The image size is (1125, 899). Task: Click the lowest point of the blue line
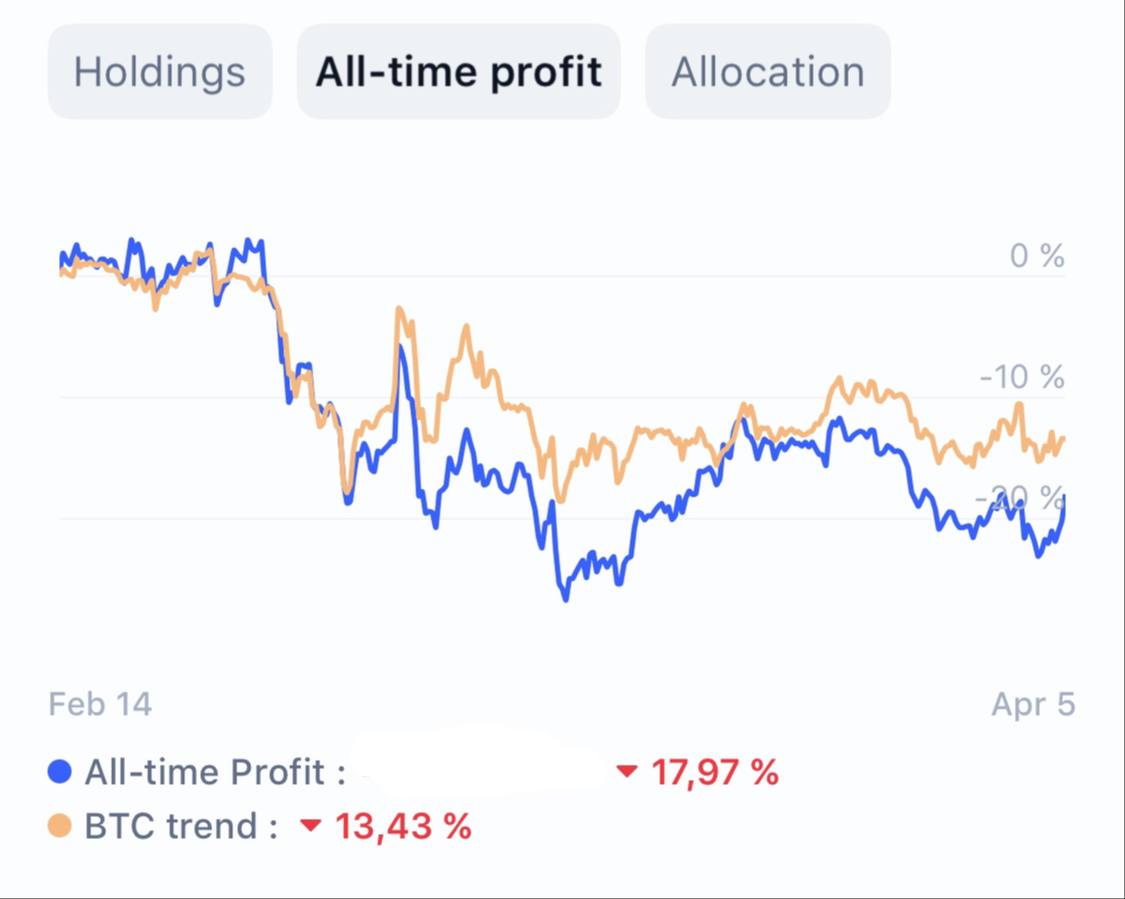click(565, 598)
